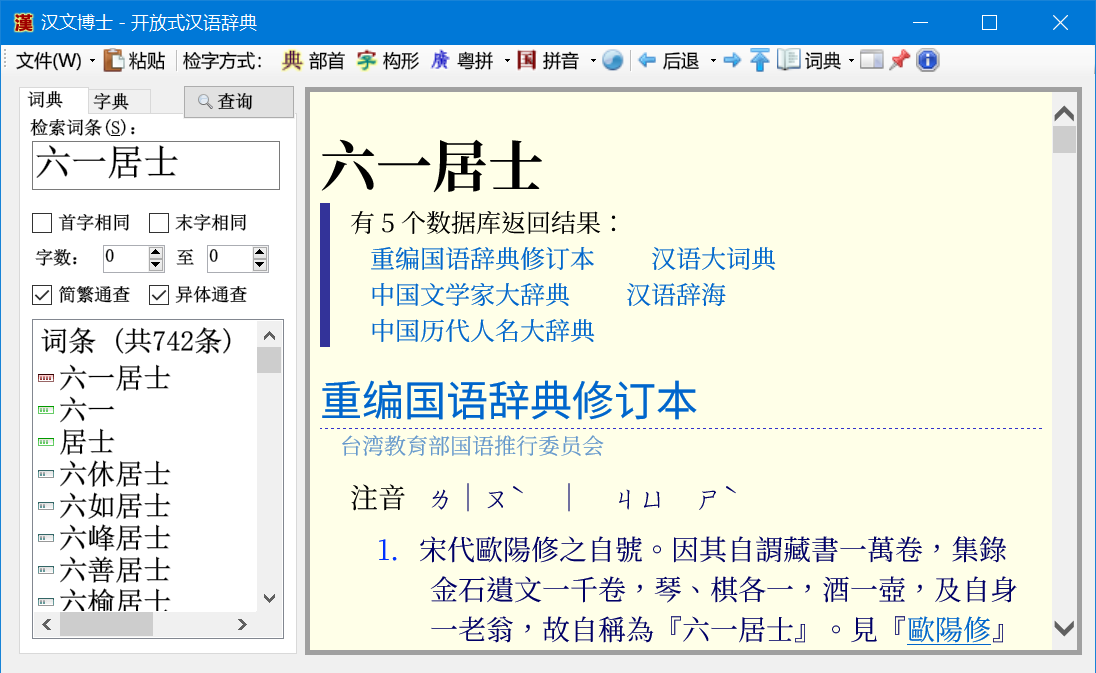This screenshot has width=1096, height=673.
Task: Select 构形 structure lookup method
Action: 387,61
